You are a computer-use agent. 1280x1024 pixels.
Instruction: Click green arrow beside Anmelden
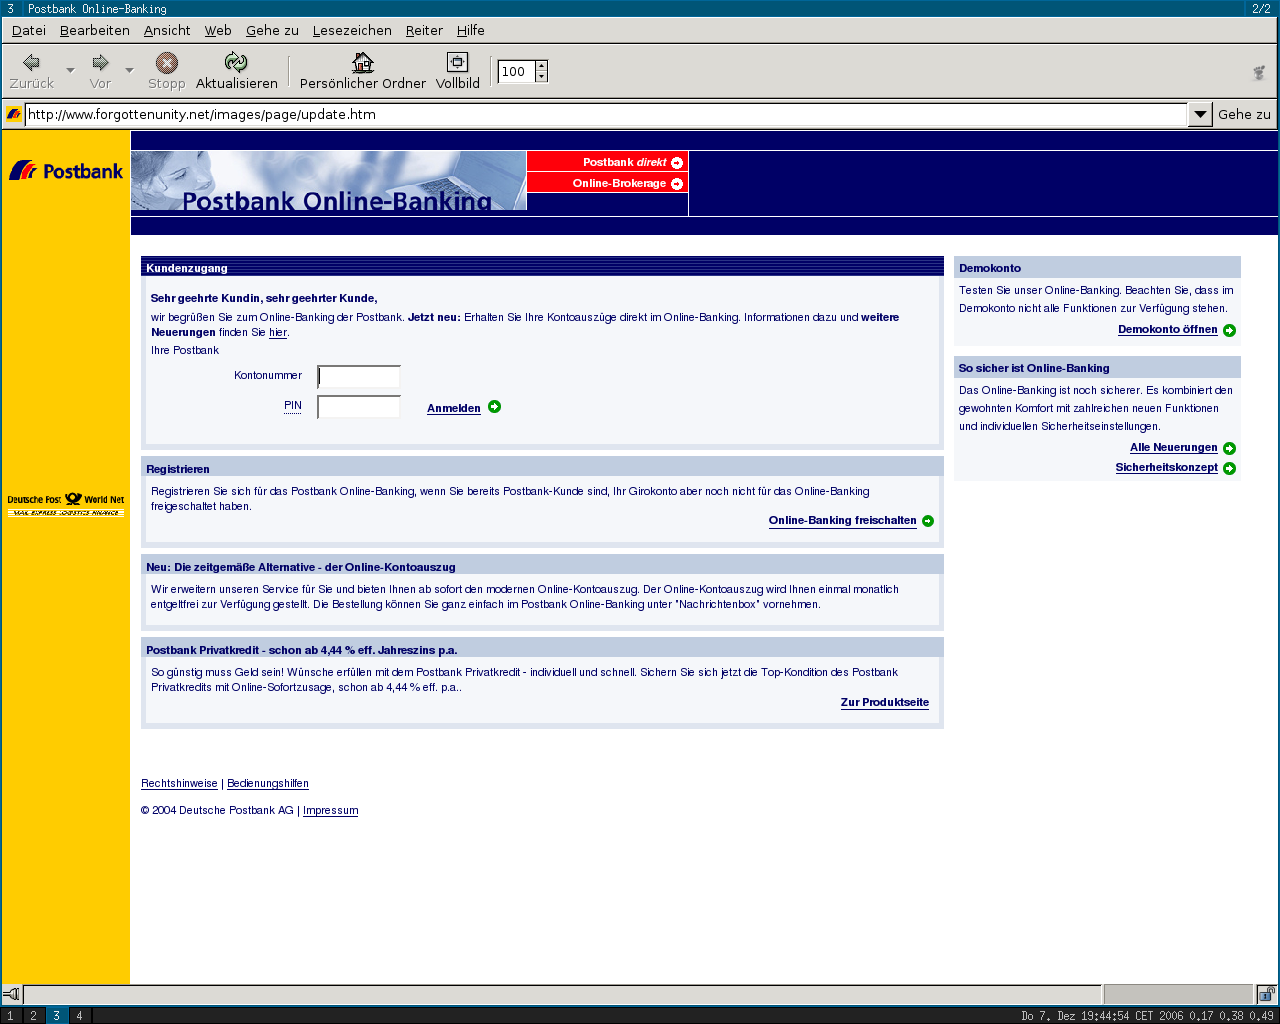point(494,407)
